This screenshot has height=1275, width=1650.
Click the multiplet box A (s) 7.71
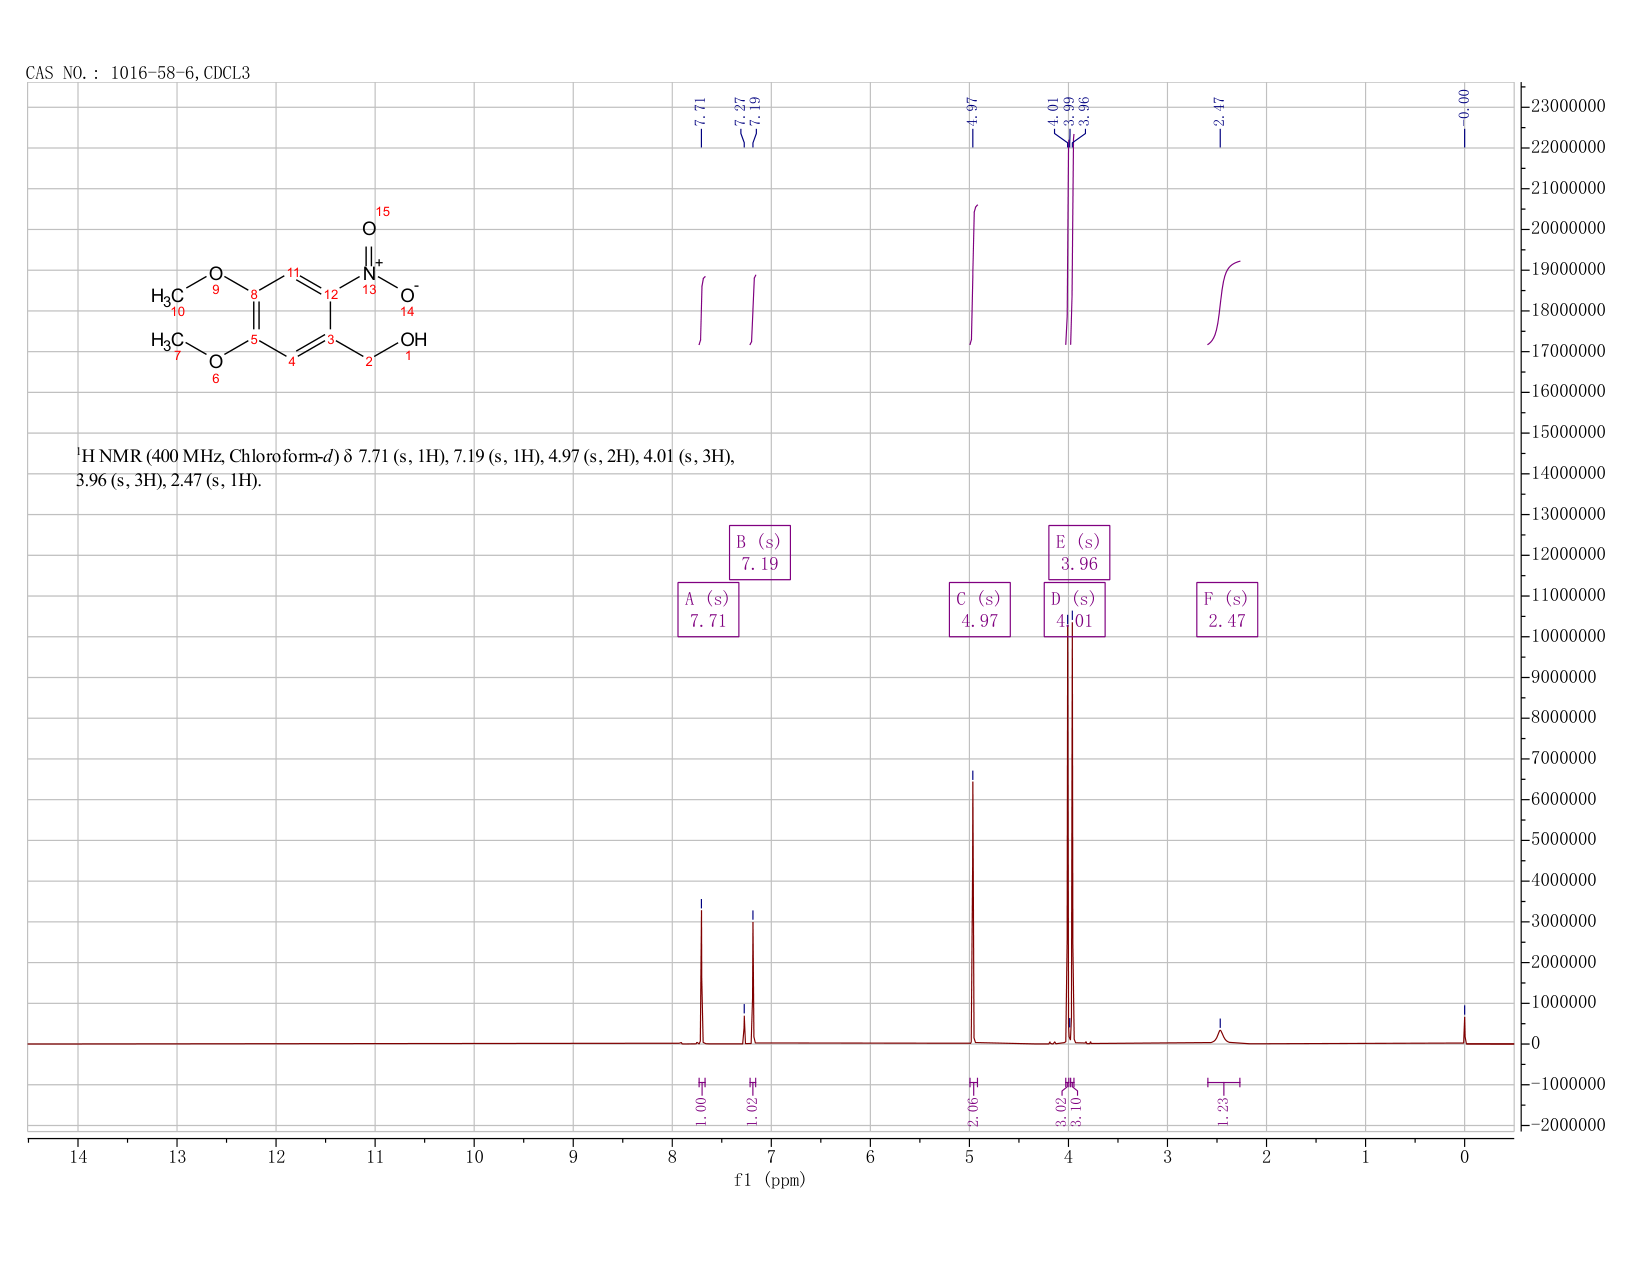[x=708, y=610]
